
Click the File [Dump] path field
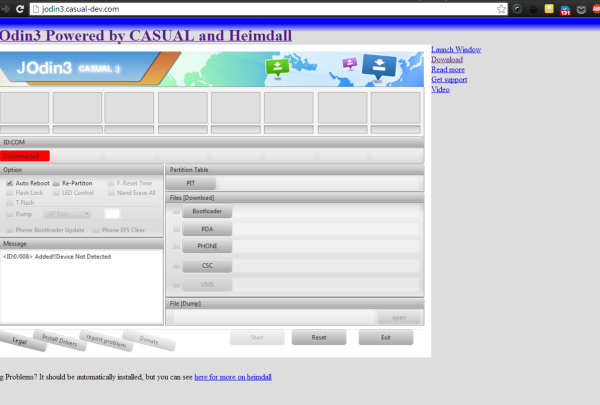pyautogui.click(x=274, y=318)
